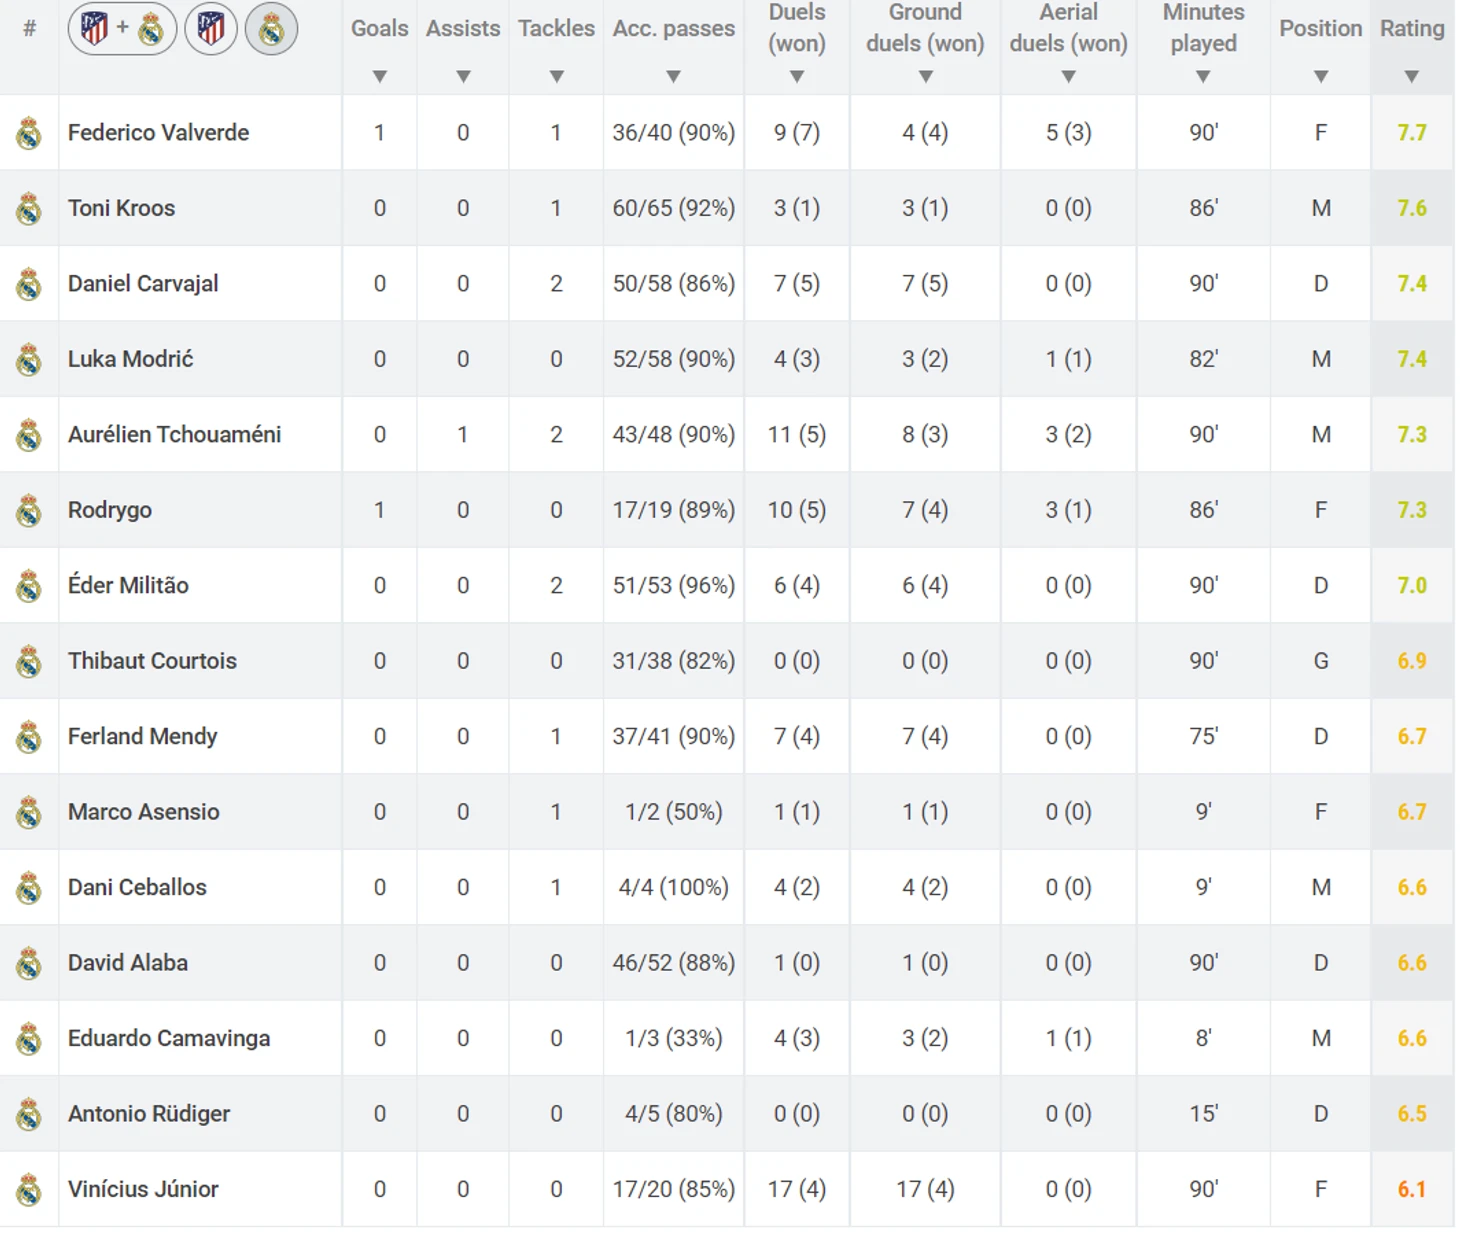
Task: Select the 51/53 (96%) passes cell
Action: pyautogui.click(x=674, y=585)
